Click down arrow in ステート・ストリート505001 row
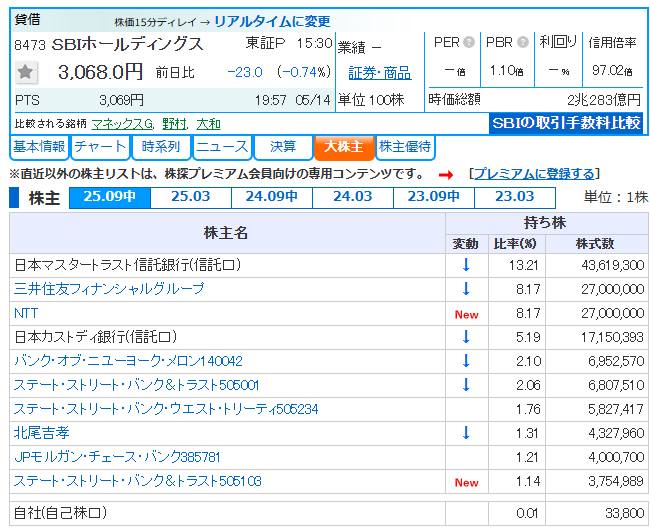 466,385
